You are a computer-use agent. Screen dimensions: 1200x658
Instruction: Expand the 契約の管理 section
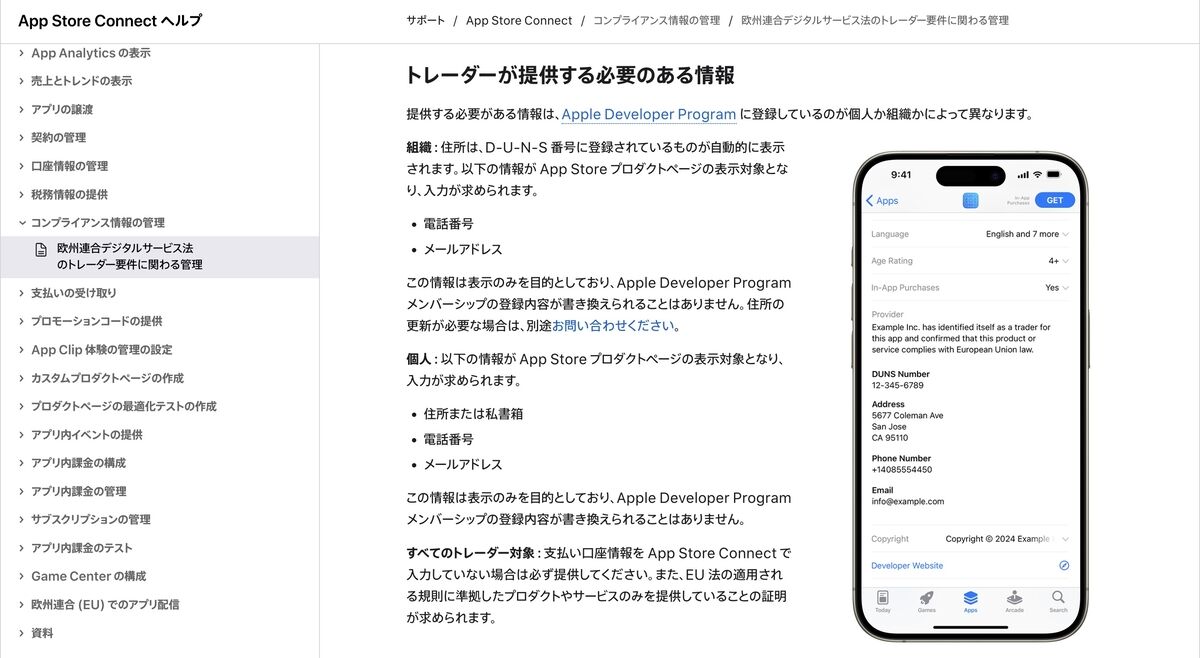click(58, 137)
